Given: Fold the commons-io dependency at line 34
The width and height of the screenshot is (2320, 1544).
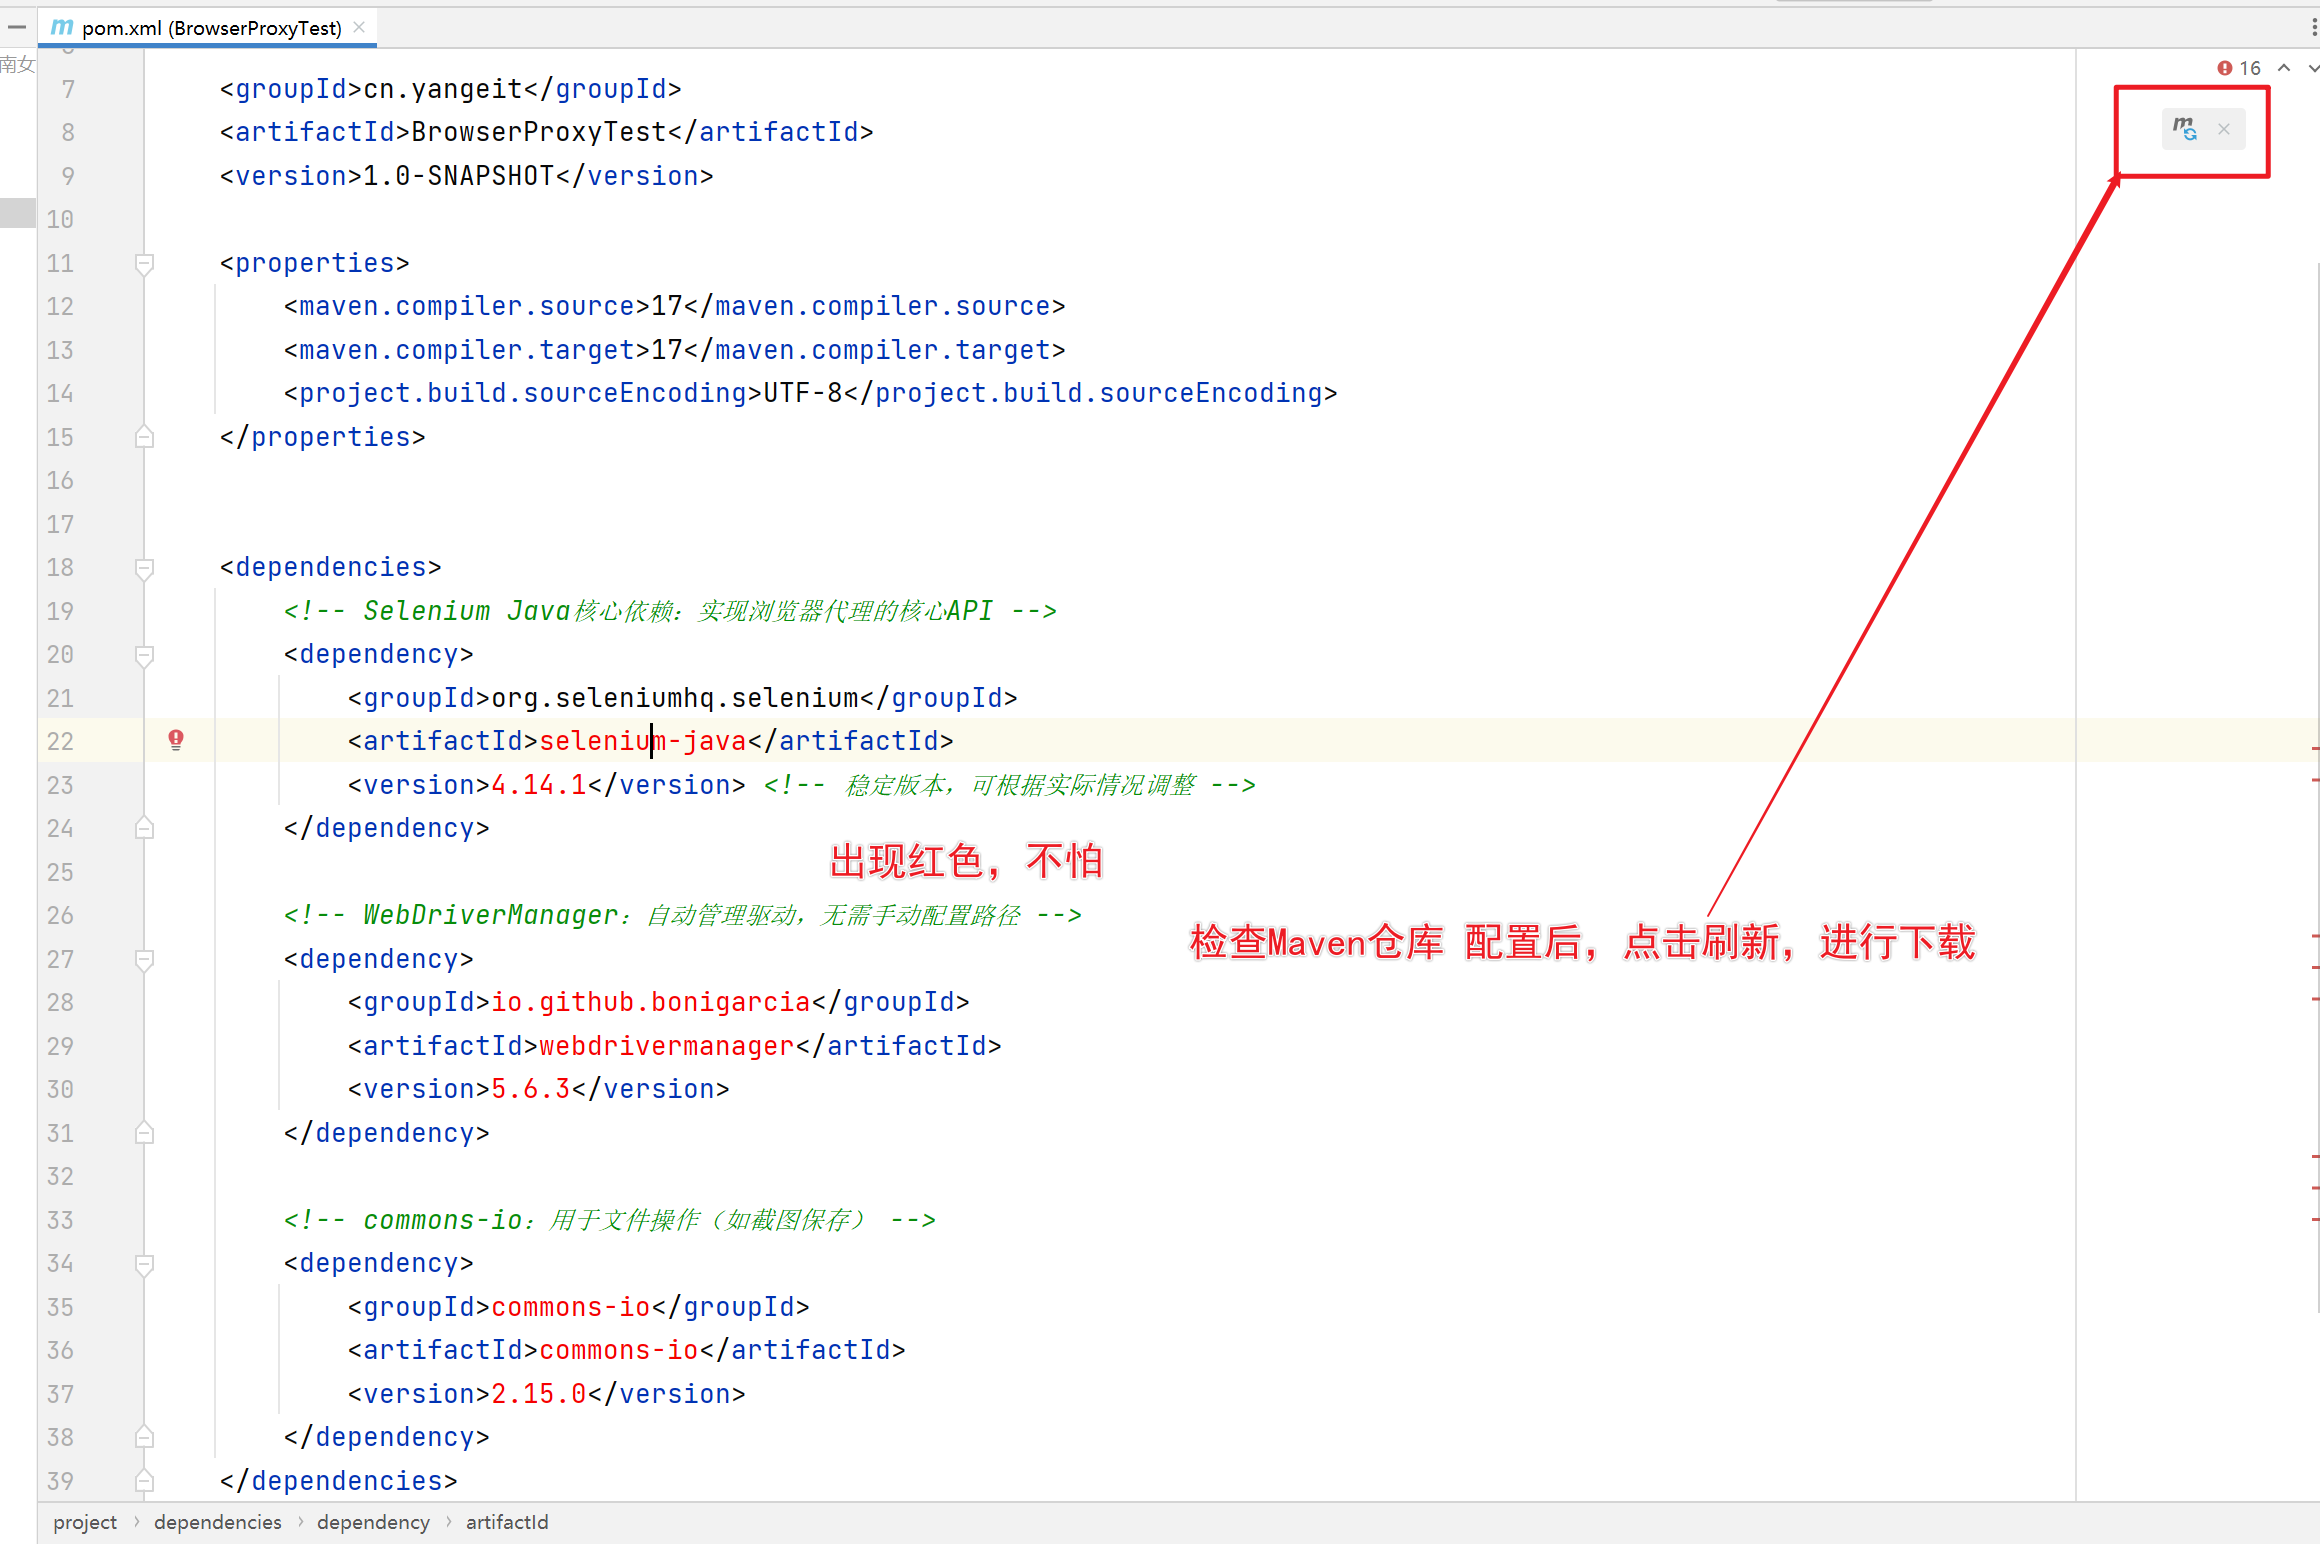Looking at the screenshot, I should coord(144,1264).
